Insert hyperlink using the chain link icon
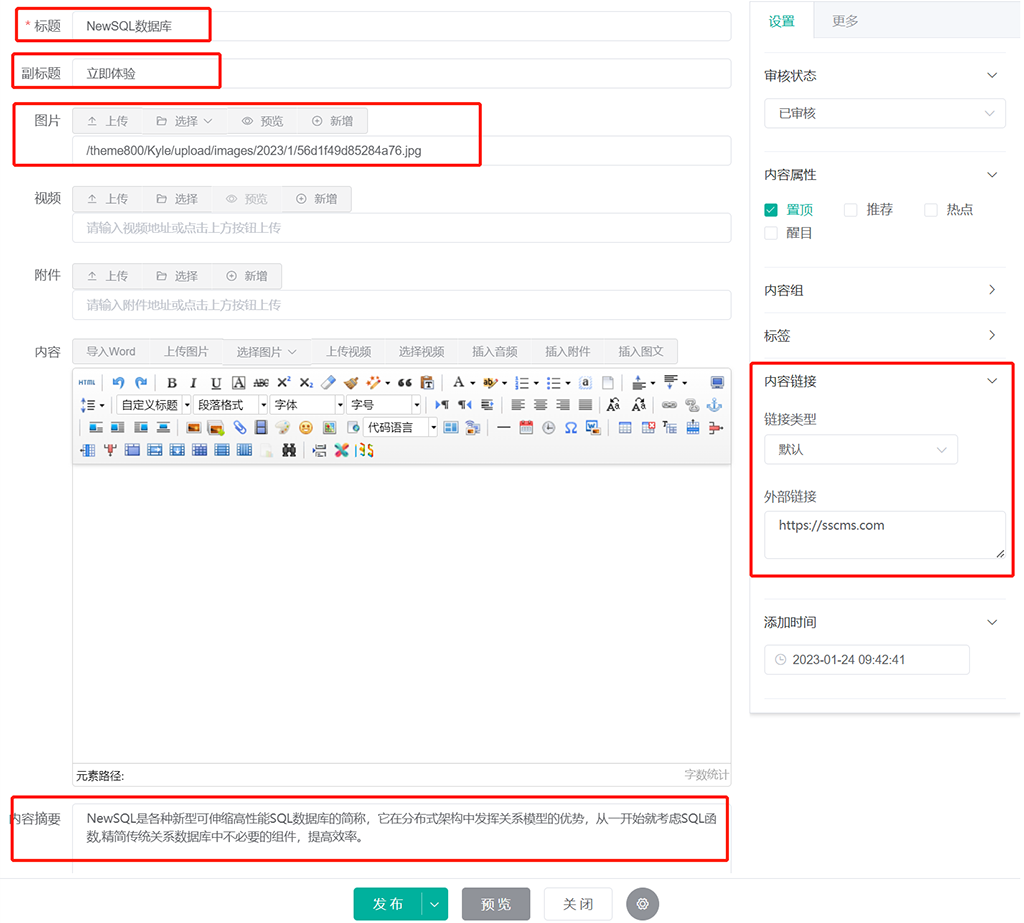Screen dimensions: 1024x923 pos(669,405)
